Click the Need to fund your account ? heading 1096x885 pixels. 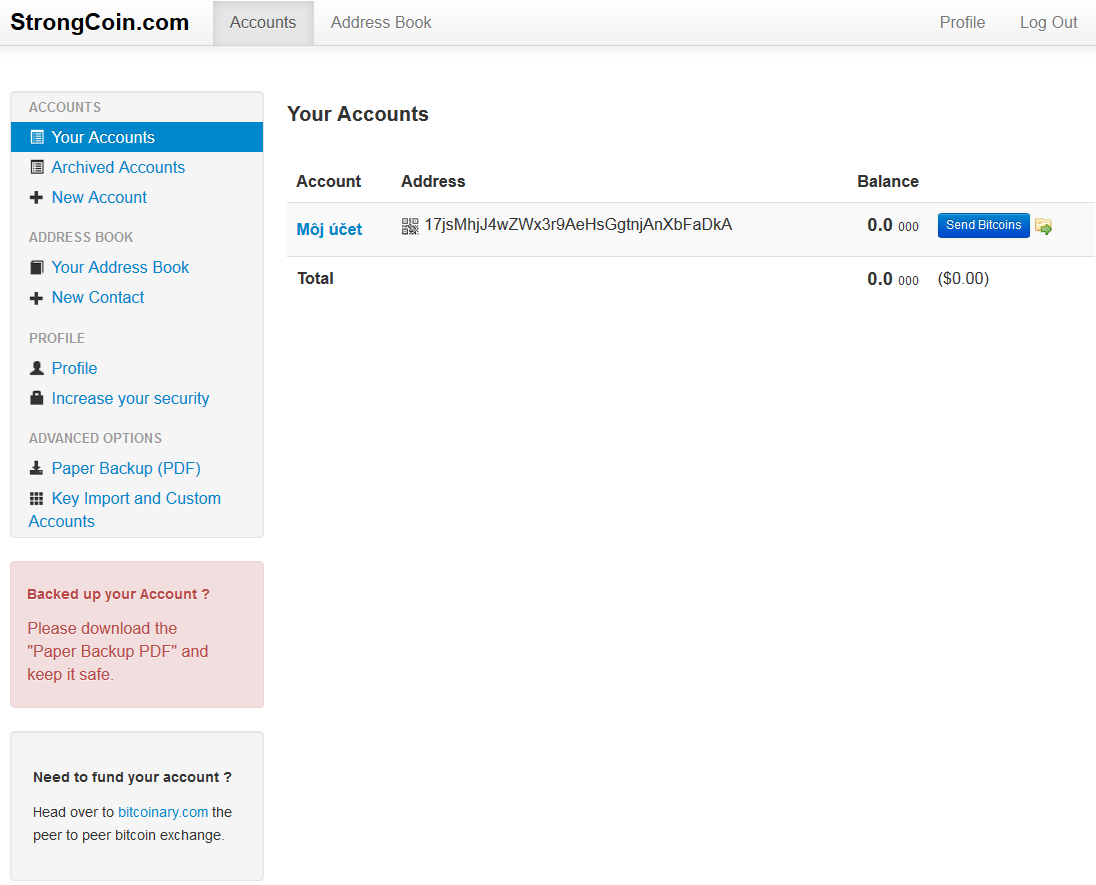[132, 777]
